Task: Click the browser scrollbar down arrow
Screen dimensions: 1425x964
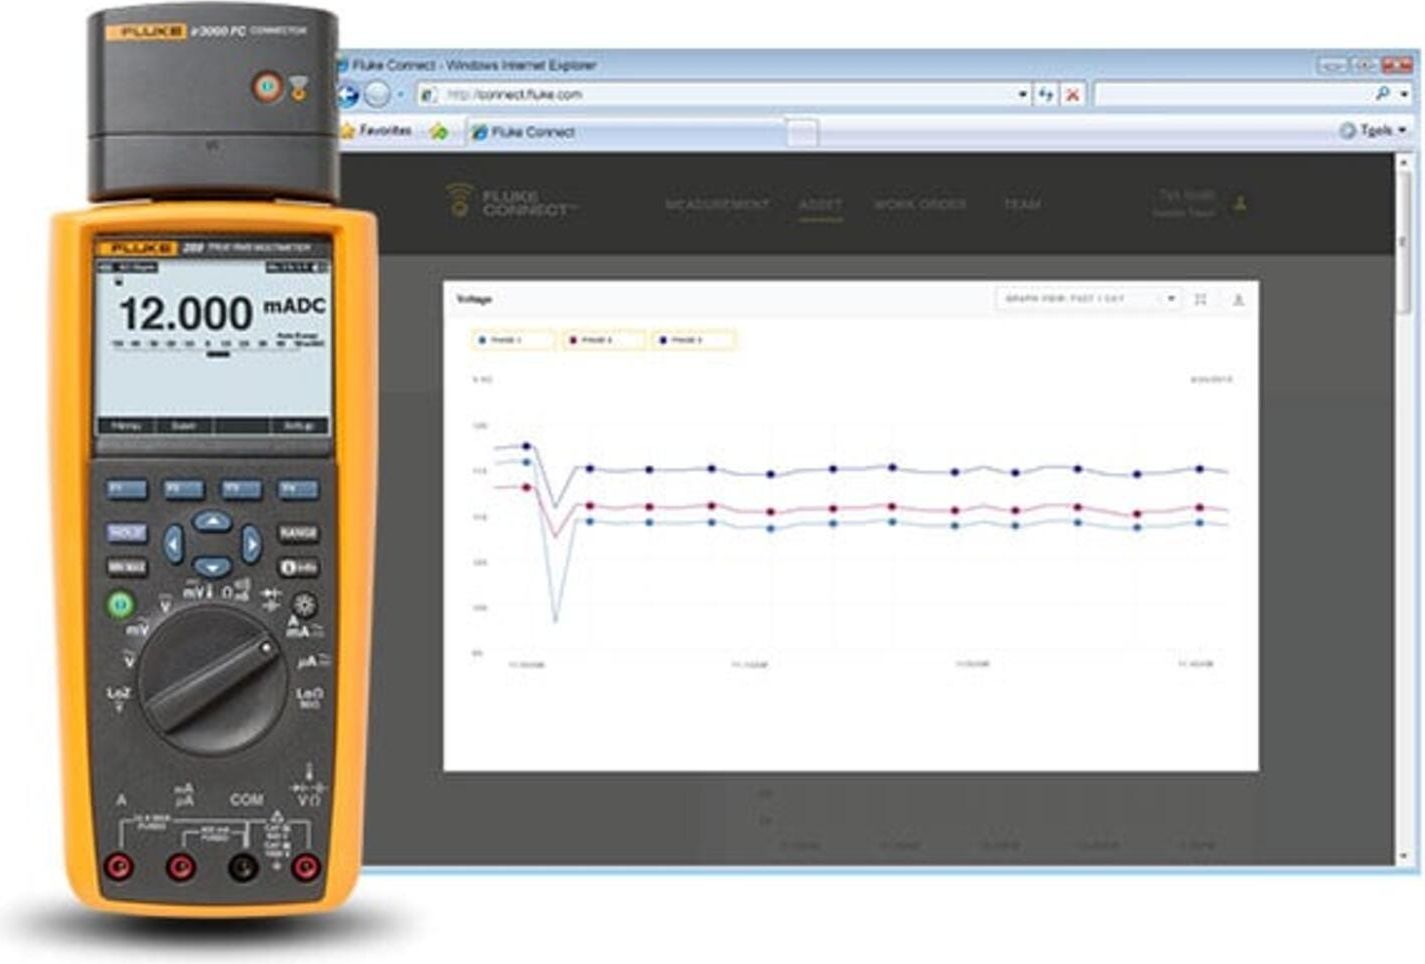Action: pyautogui.click(x=1404, y=857)
